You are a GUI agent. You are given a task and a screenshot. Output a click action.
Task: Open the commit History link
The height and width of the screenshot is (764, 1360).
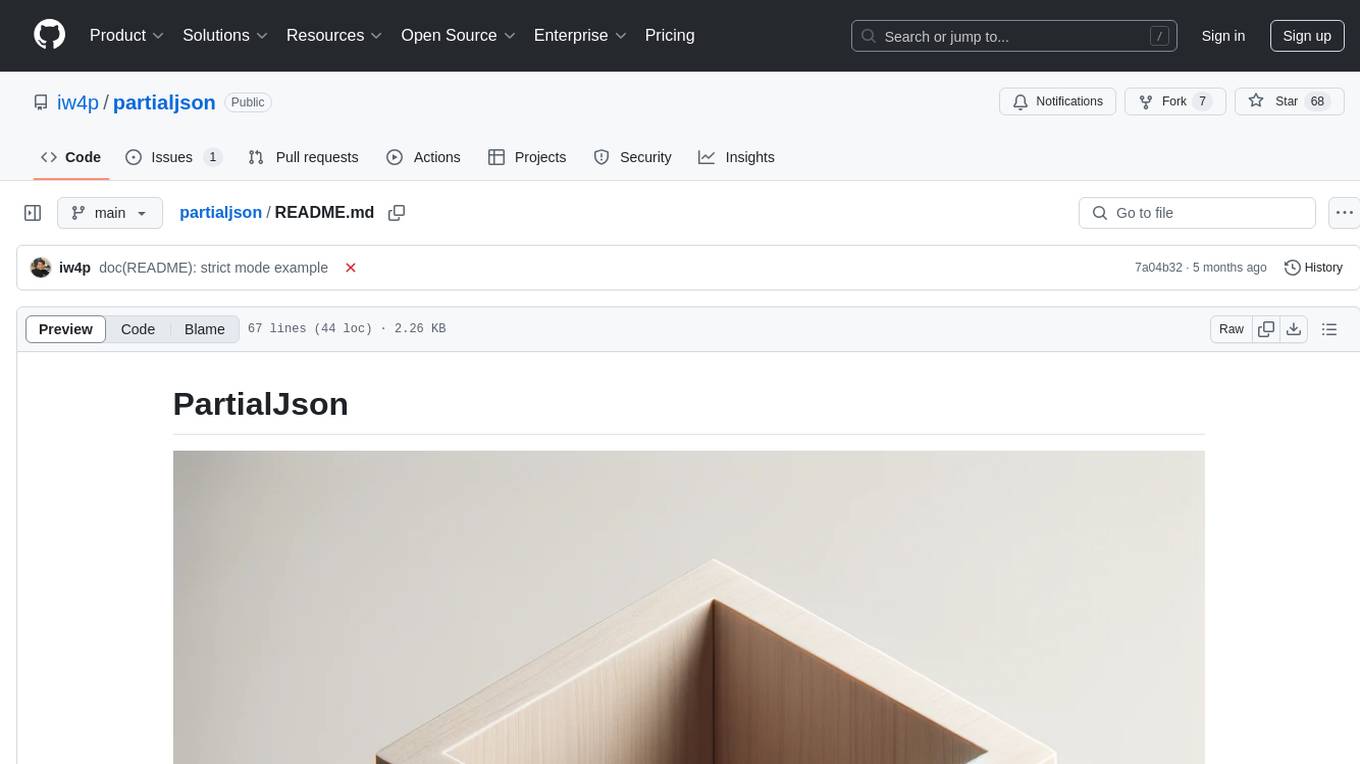click(x=1313, y=268)
